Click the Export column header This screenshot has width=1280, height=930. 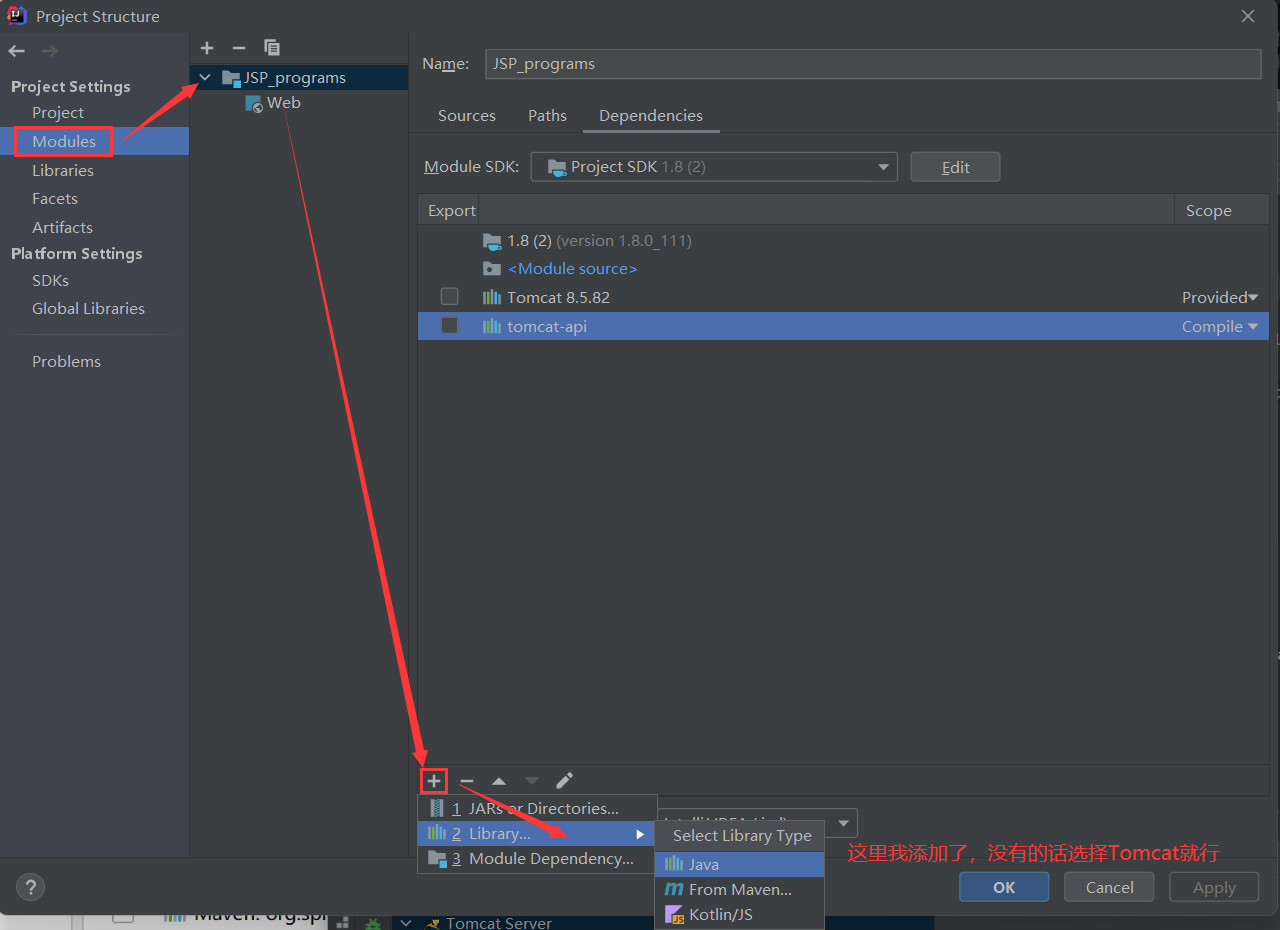[452, 210]
